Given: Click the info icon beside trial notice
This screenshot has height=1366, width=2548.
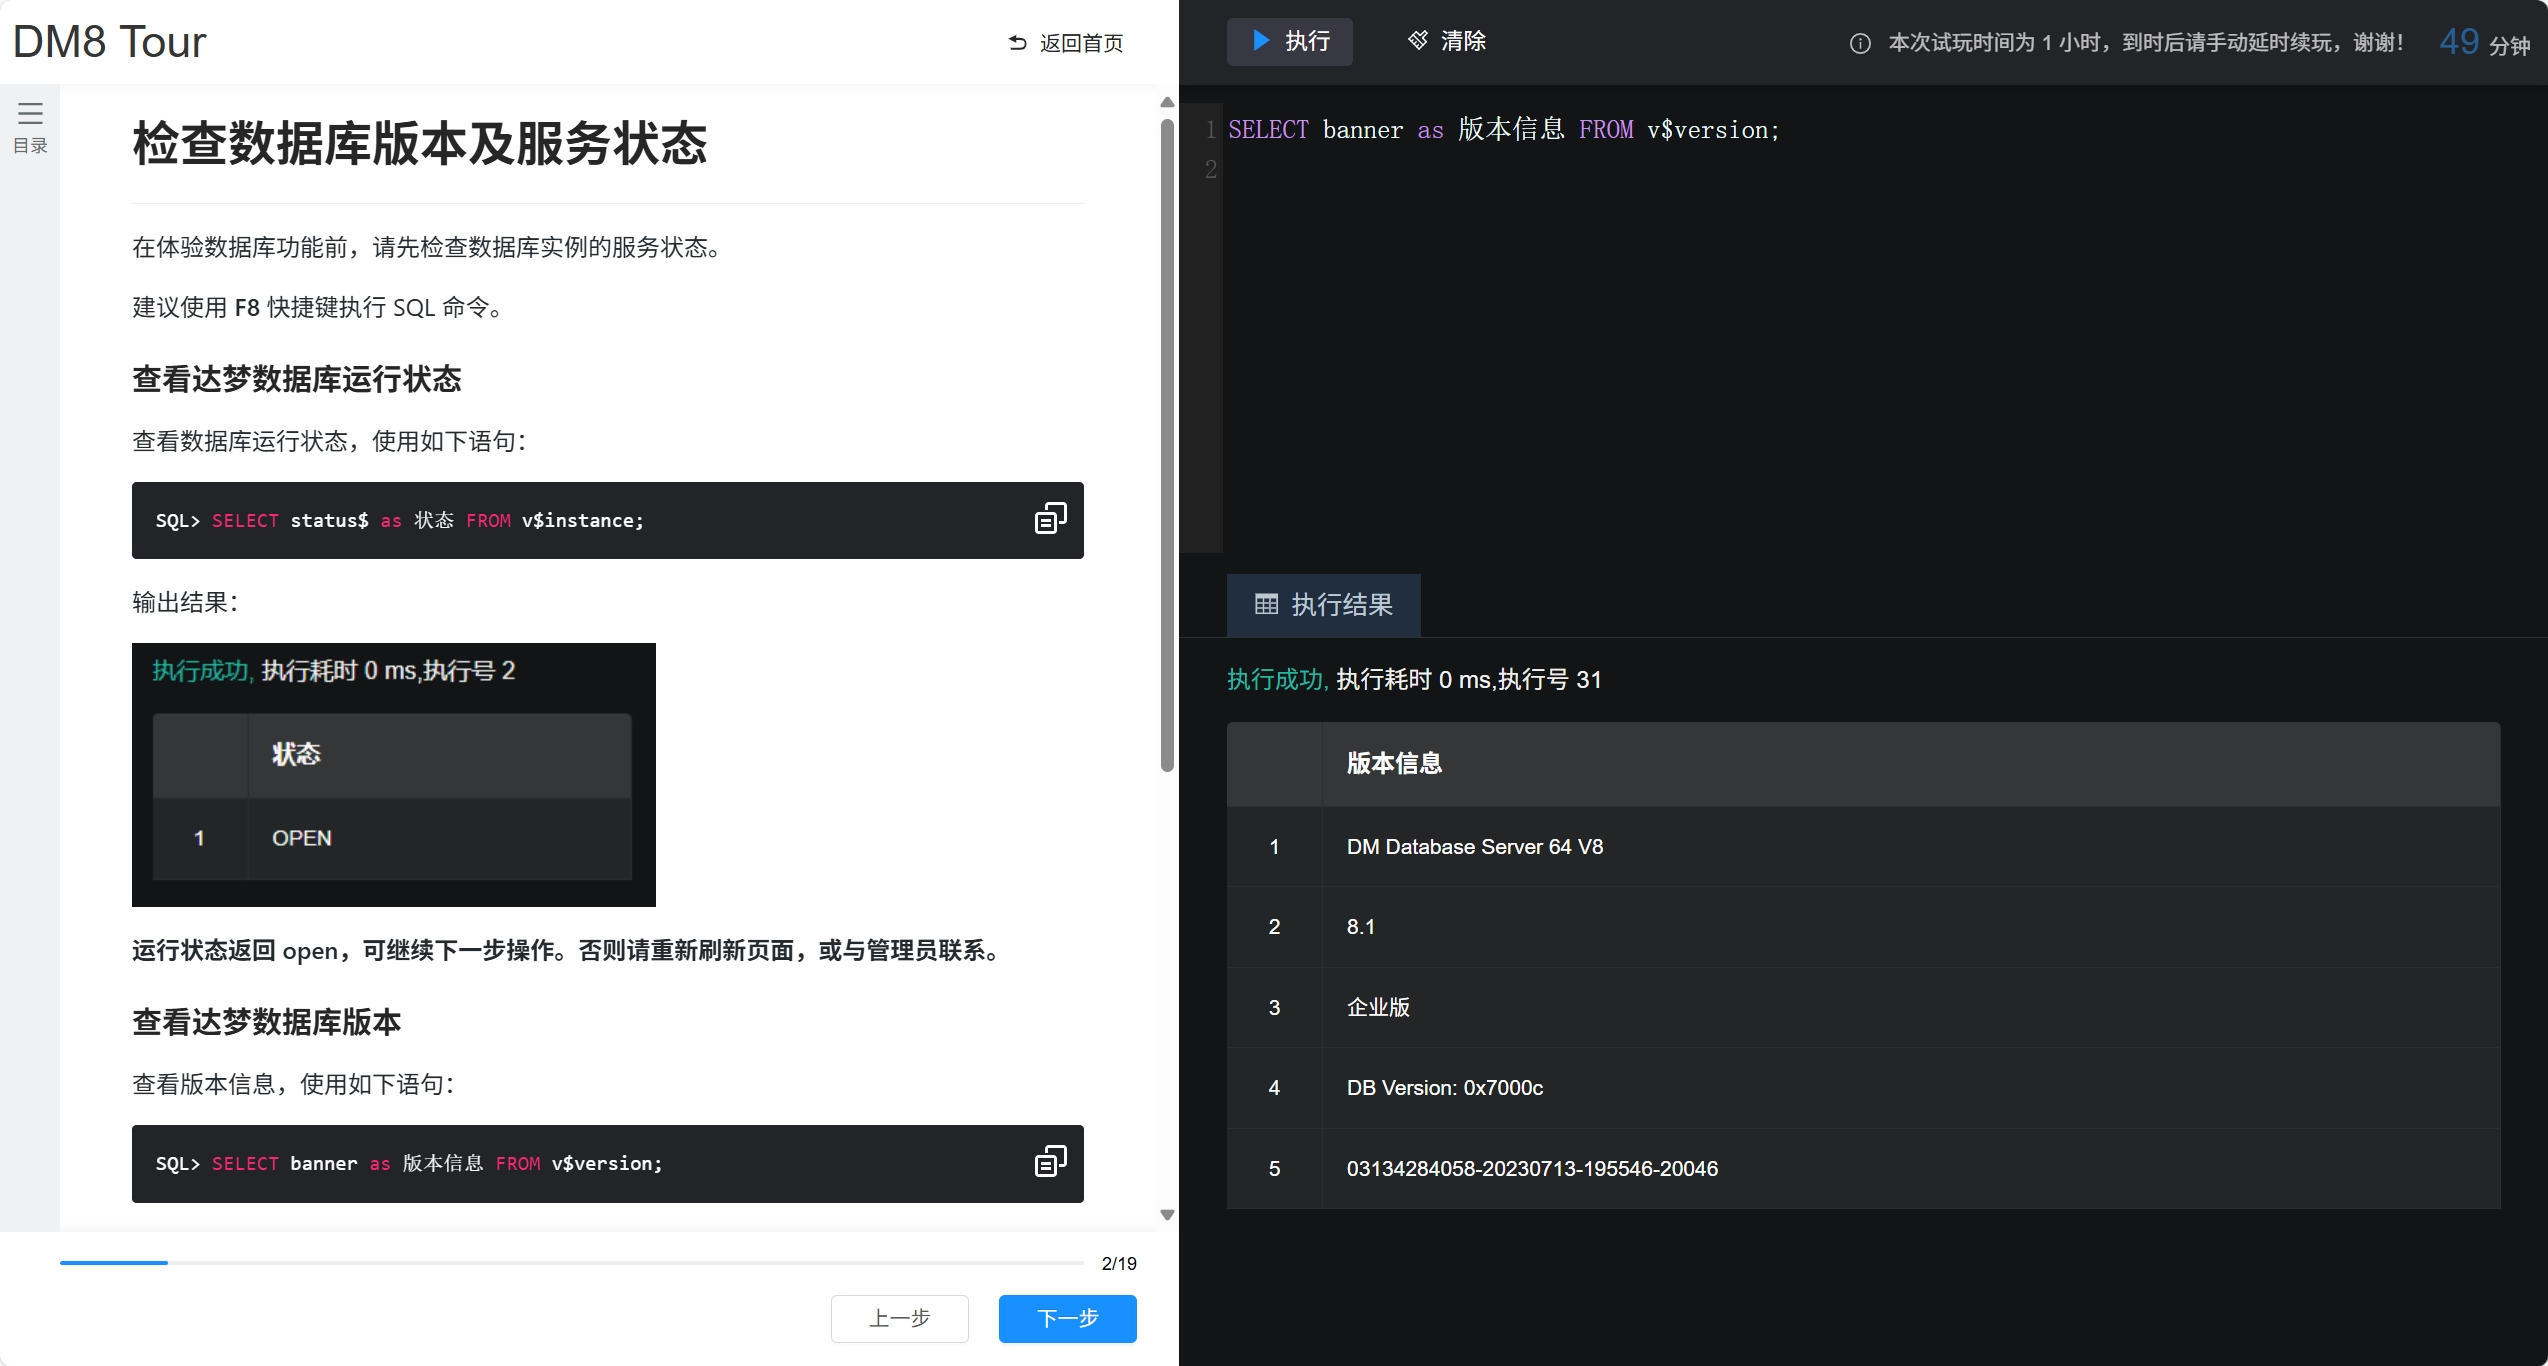Looking at the screenshot, I should click(1859, 43).
